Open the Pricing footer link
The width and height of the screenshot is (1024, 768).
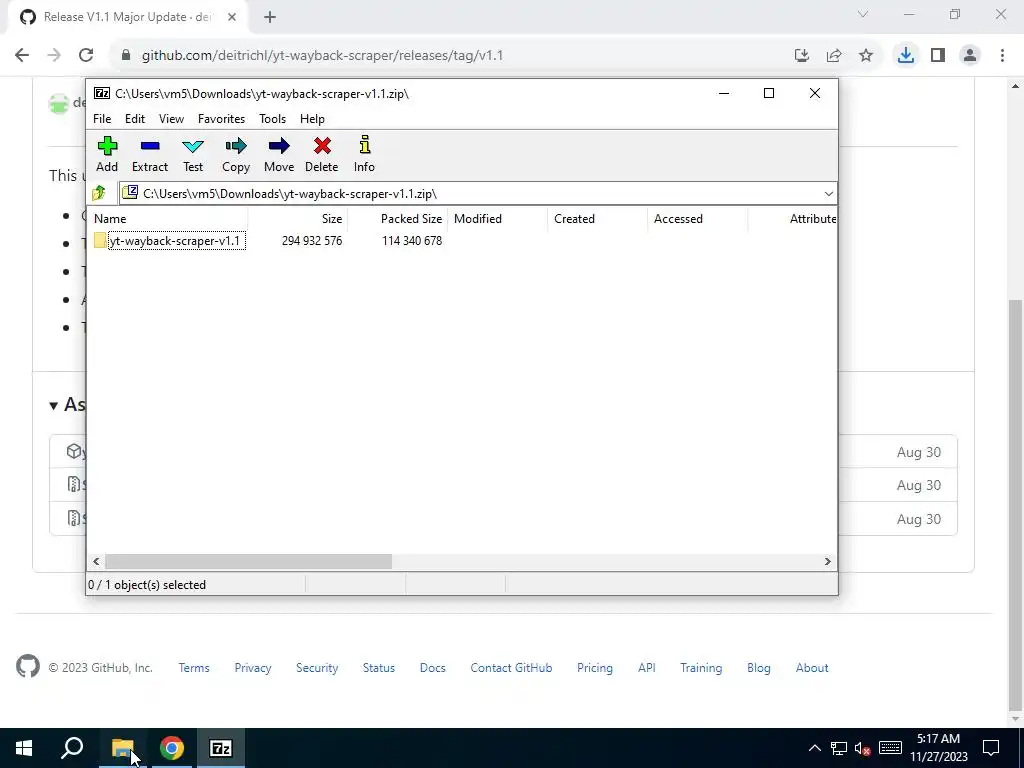pos(595,667)
